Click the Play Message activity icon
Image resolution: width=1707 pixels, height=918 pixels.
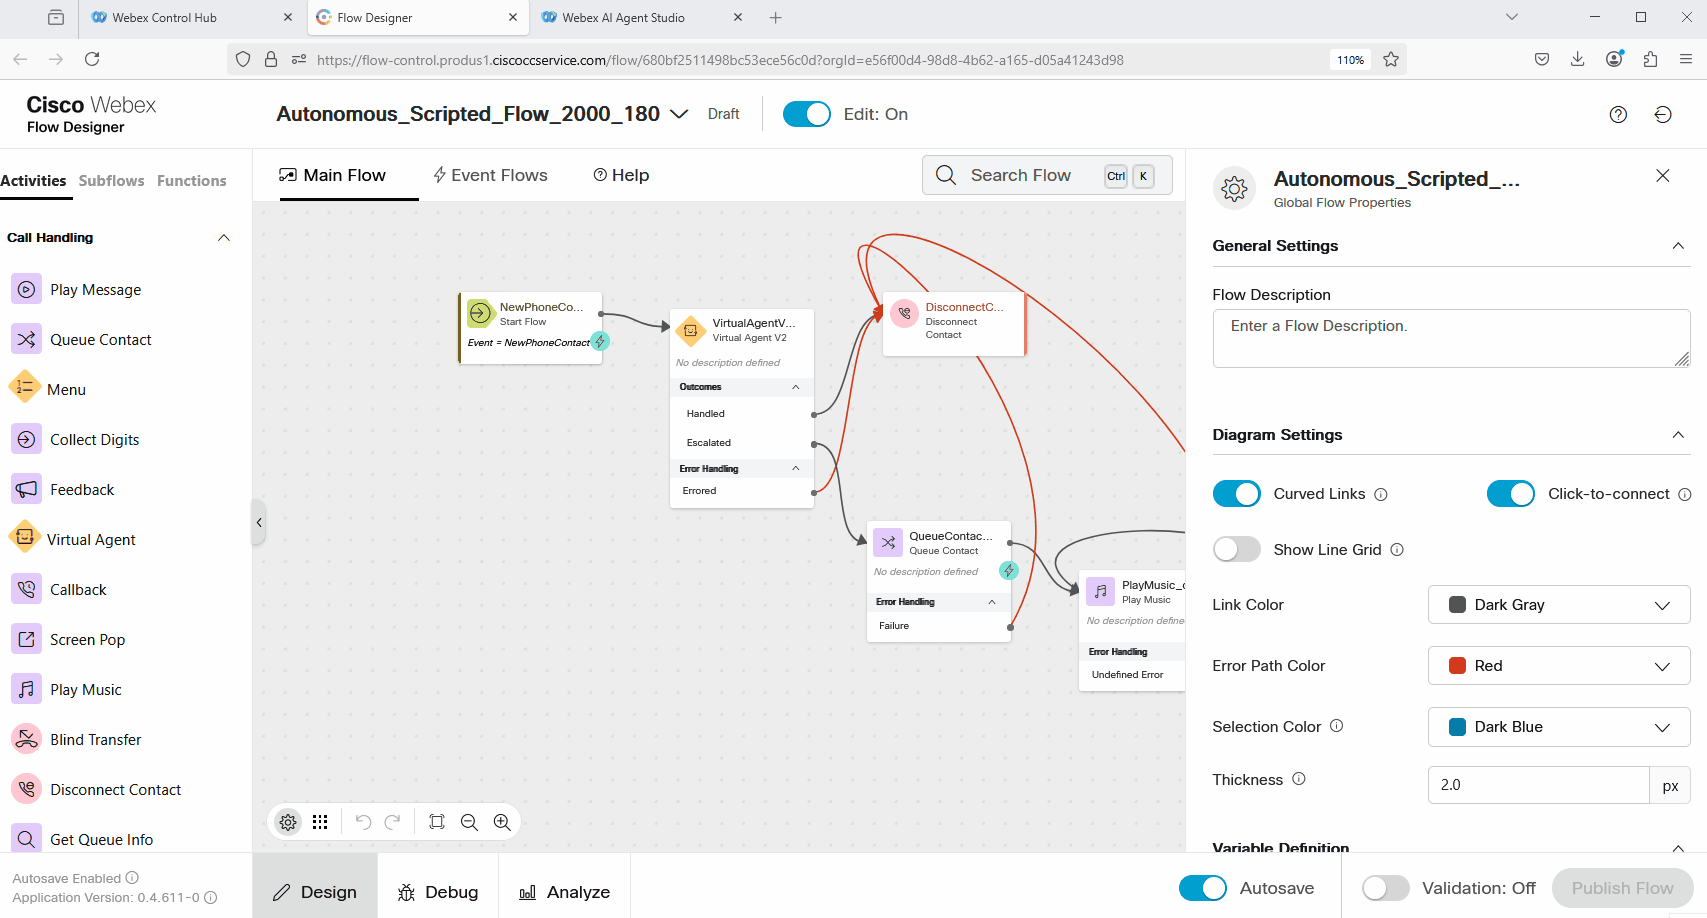click(27, 289)
